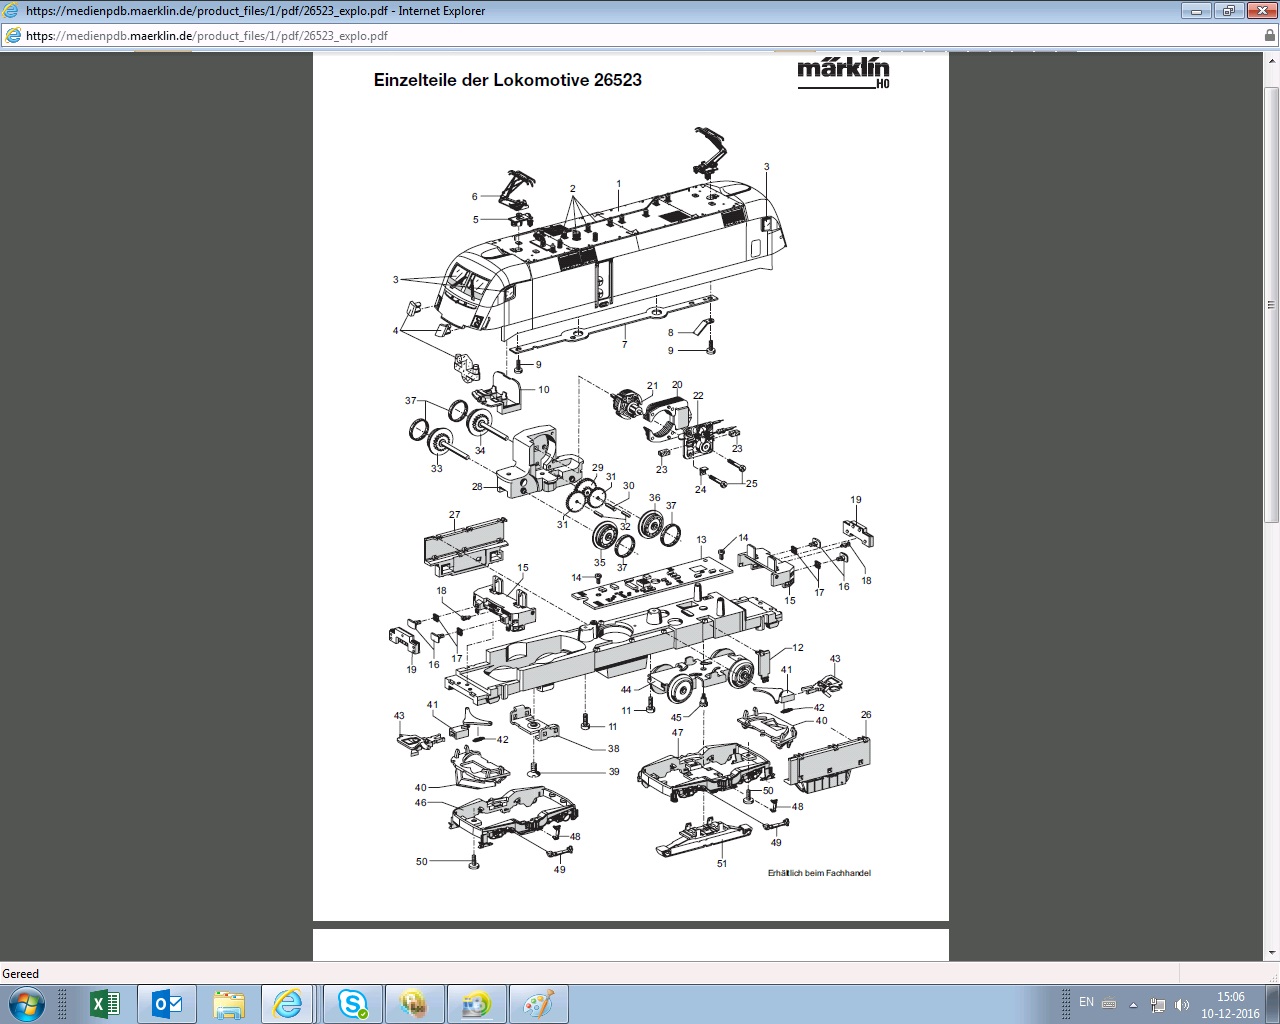
Task: Click part label 21 above the motor rotor
Action: click(653, 386)
